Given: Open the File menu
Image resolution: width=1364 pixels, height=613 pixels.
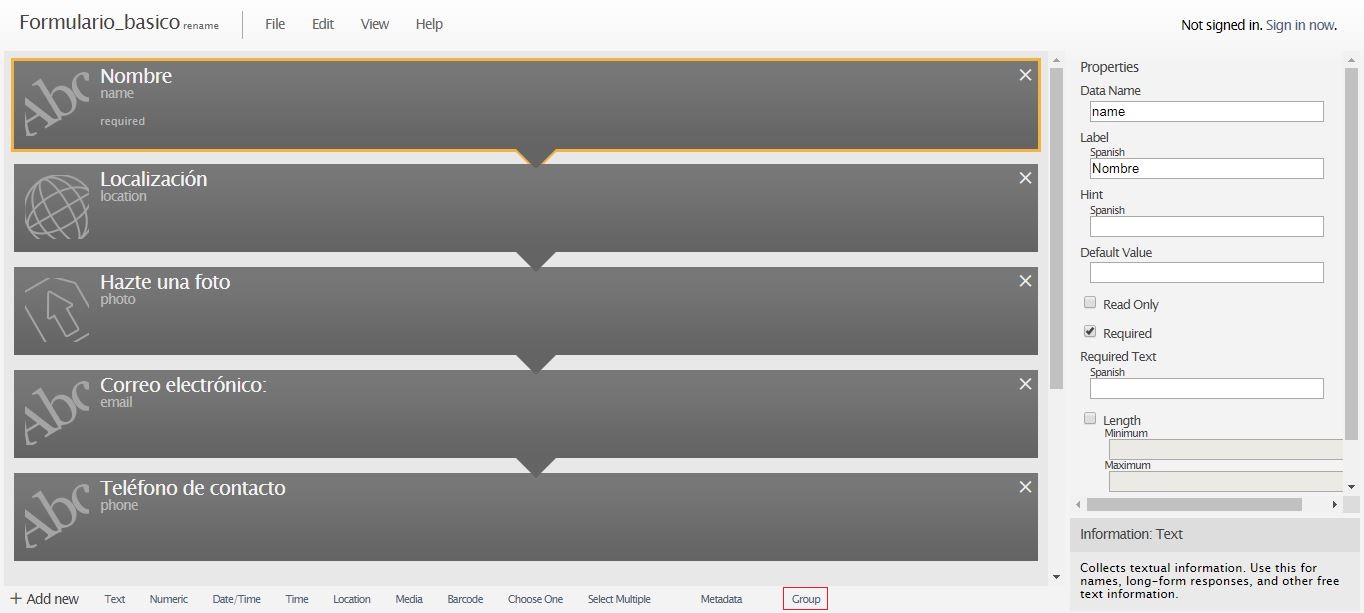Looking at the screenshot, I should click(x=275, y=24).
